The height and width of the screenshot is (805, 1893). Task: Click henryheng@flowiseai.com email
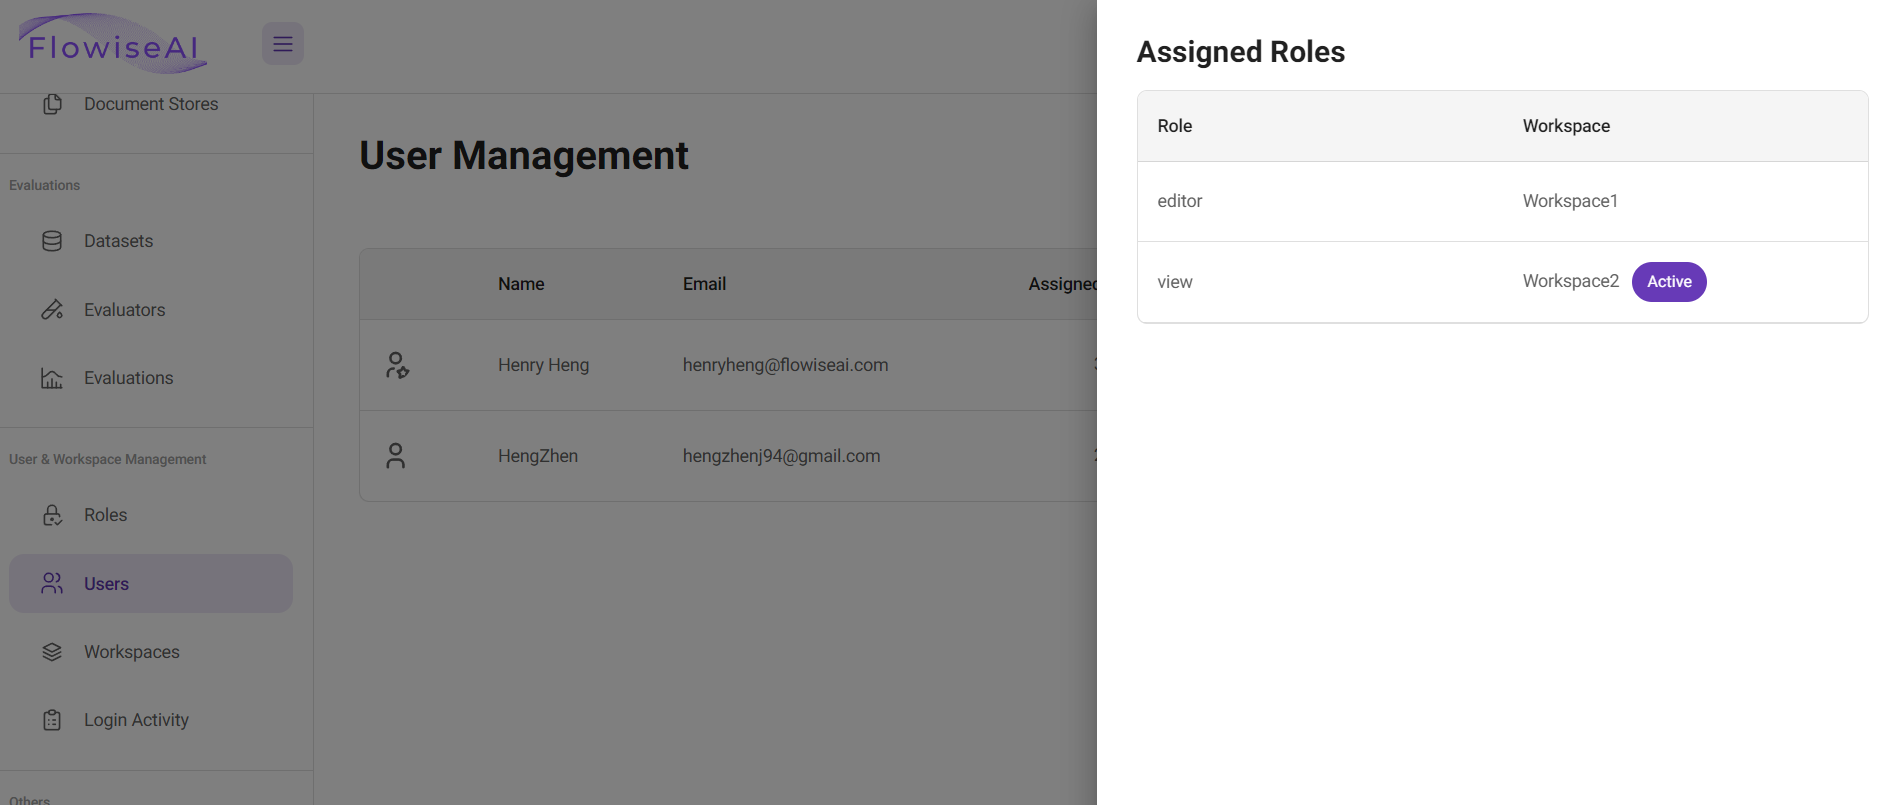click(x=785, y=365)
